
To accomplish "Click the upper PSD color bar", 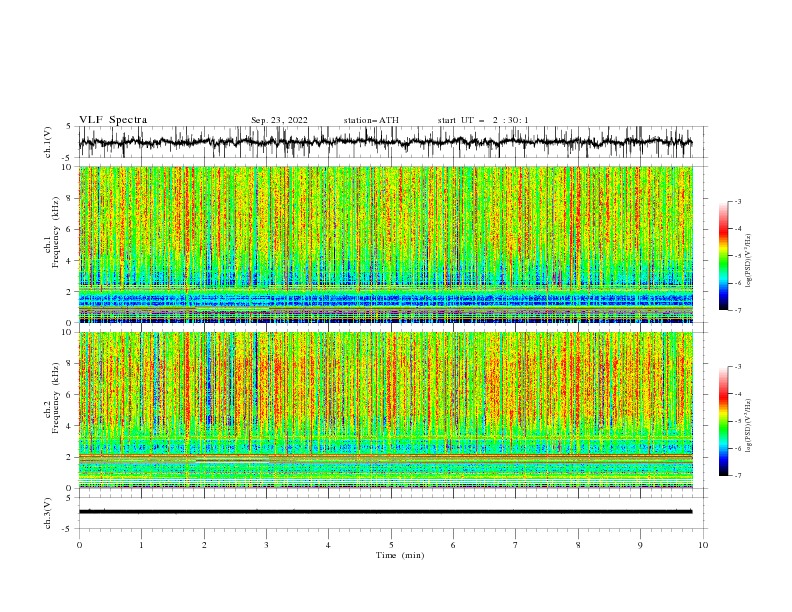I will (723, 255).
